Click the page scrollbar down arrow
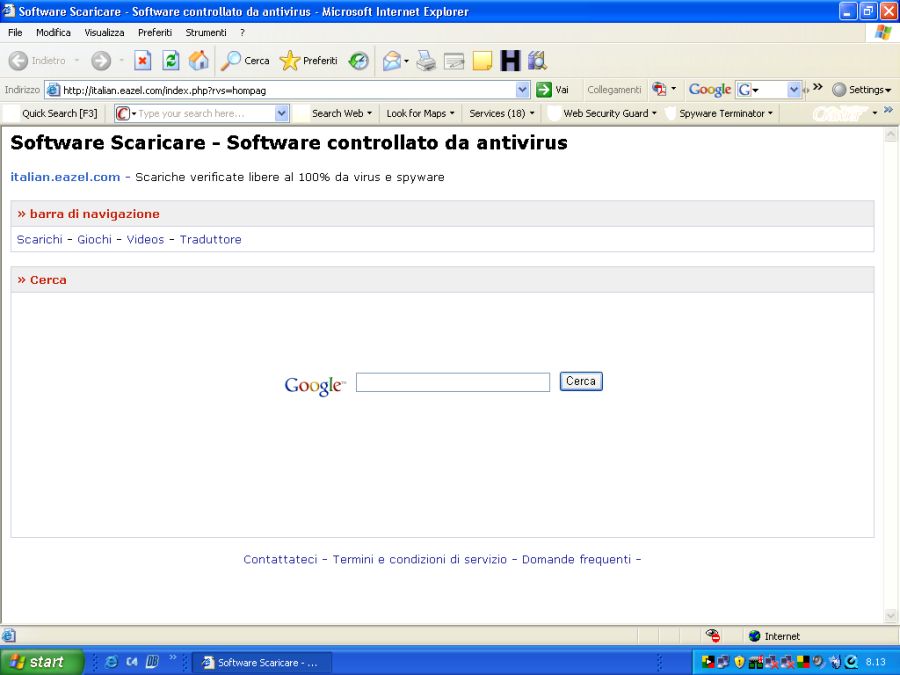This screenshot has height=675, width=900. pyautogui.click(x=891, y=616)
